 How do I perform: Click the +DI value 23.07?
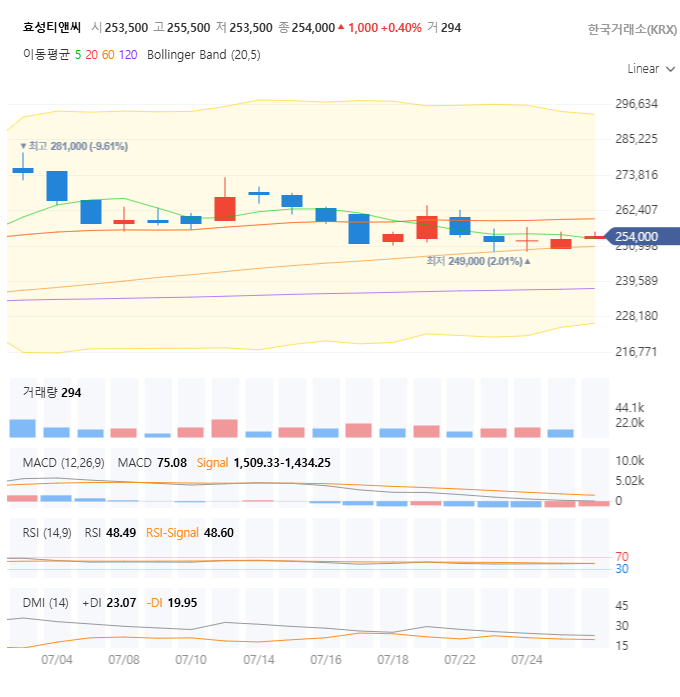coord(121,603)
